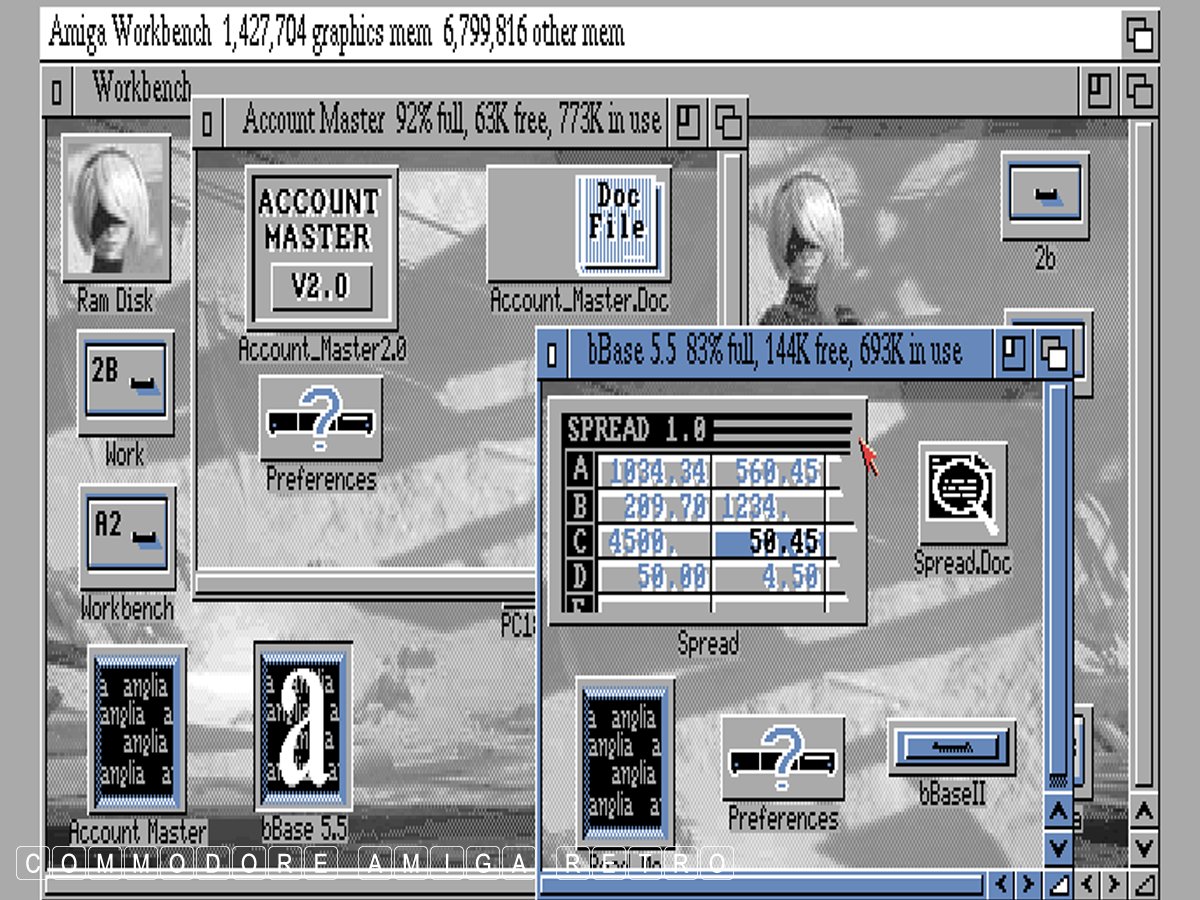The height and width of the screenshot is (900, 1200).
Task: Open the Account_Master.Doc file icon
Action: click(579, 223)
